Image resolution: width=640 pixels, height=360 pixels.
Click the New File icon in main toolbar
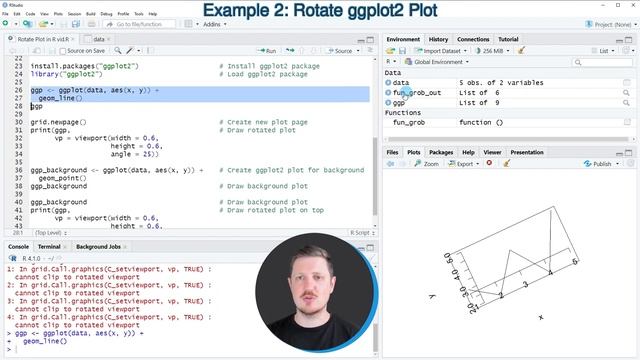[x=6, y=24]
